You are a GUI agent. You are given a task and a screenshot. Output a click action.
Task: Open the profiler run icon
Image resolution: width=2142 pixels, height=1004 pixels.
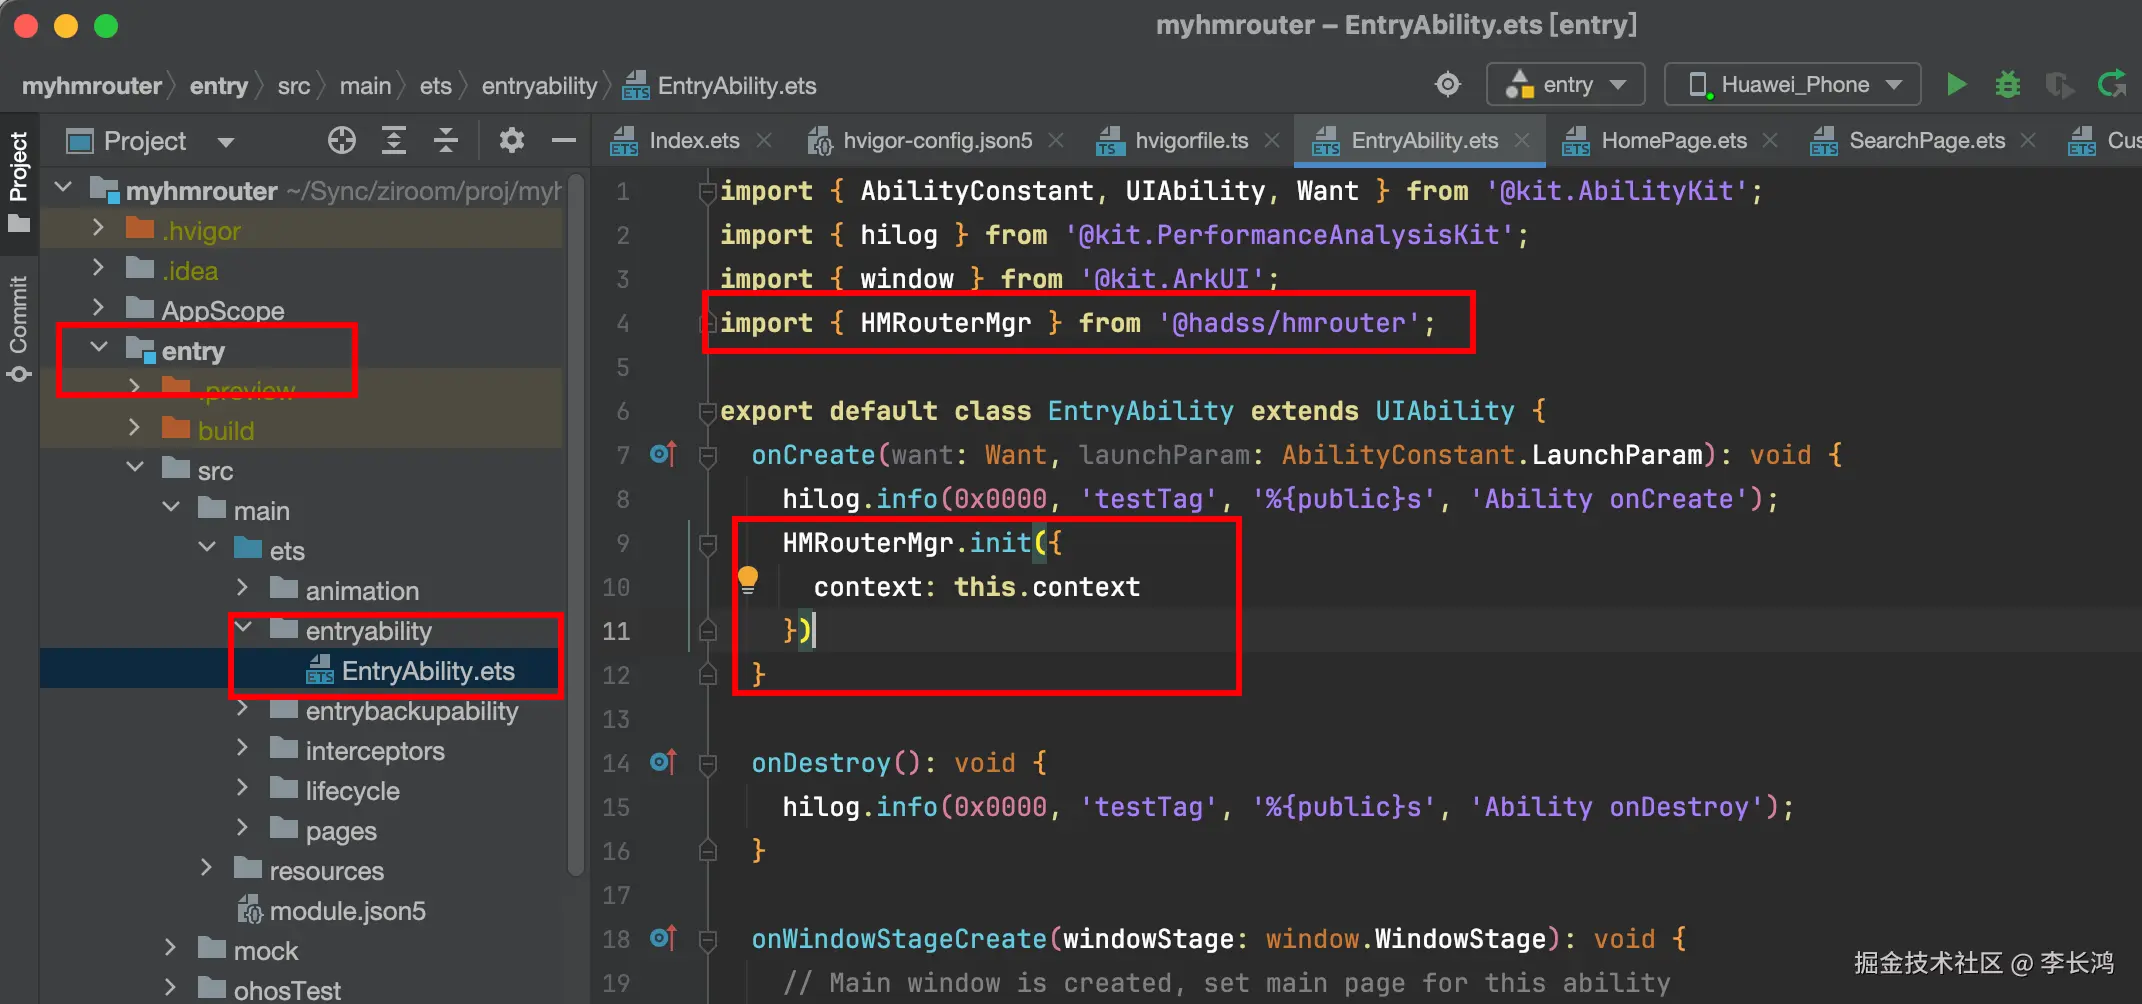coord(2059,85)
